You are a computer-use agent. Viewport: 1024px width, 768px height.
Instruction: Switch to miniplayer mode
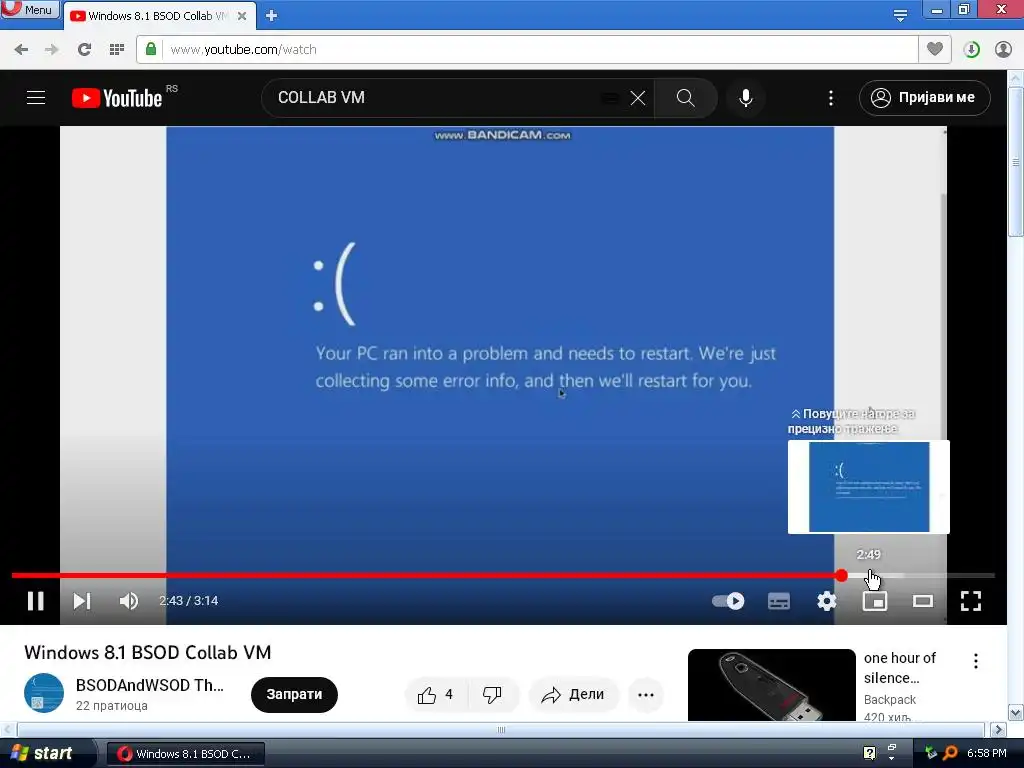tap(874, 601)
